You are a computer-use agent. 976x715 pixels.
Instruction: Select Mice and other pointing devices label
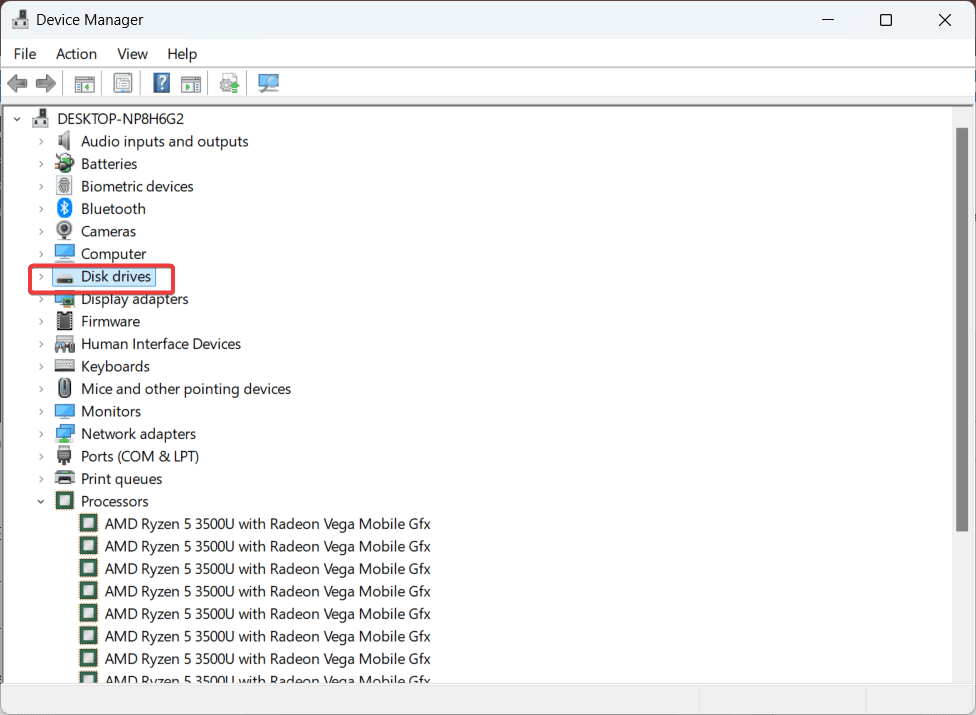[x=186, y=389]
